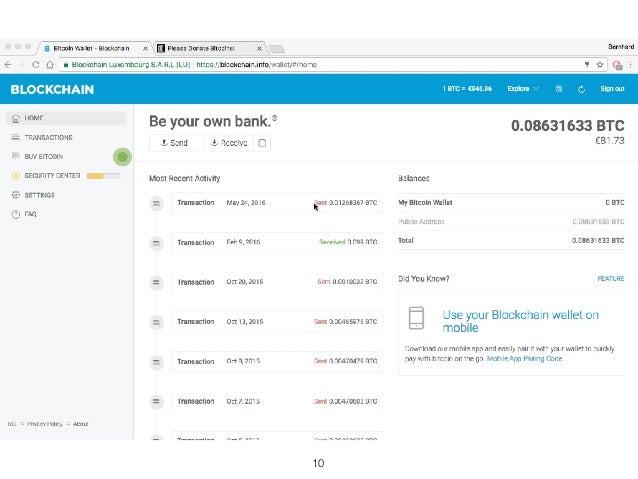Click the timeline icon beside May 24 transaction
The width and height of the screenshot is (638, 479).
click(156, 203)
